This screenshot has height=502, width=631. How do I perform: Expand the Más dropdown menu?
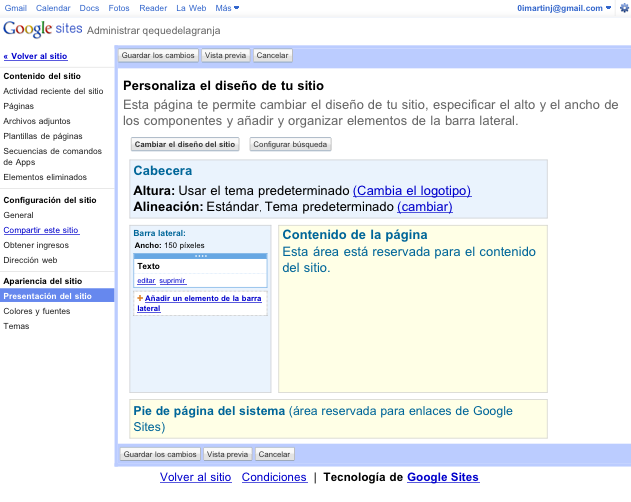[227, 8]
